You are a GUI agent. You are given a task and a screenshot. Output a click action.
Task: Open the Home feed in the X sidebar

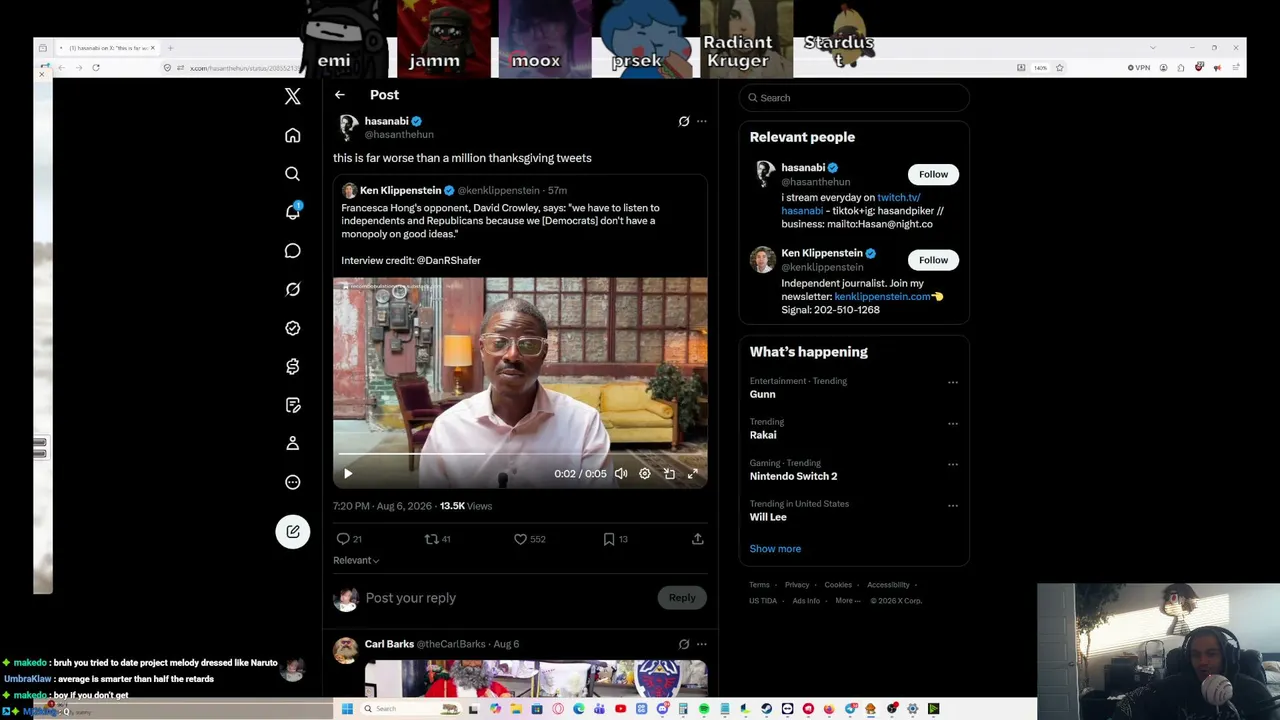[292, 135]
